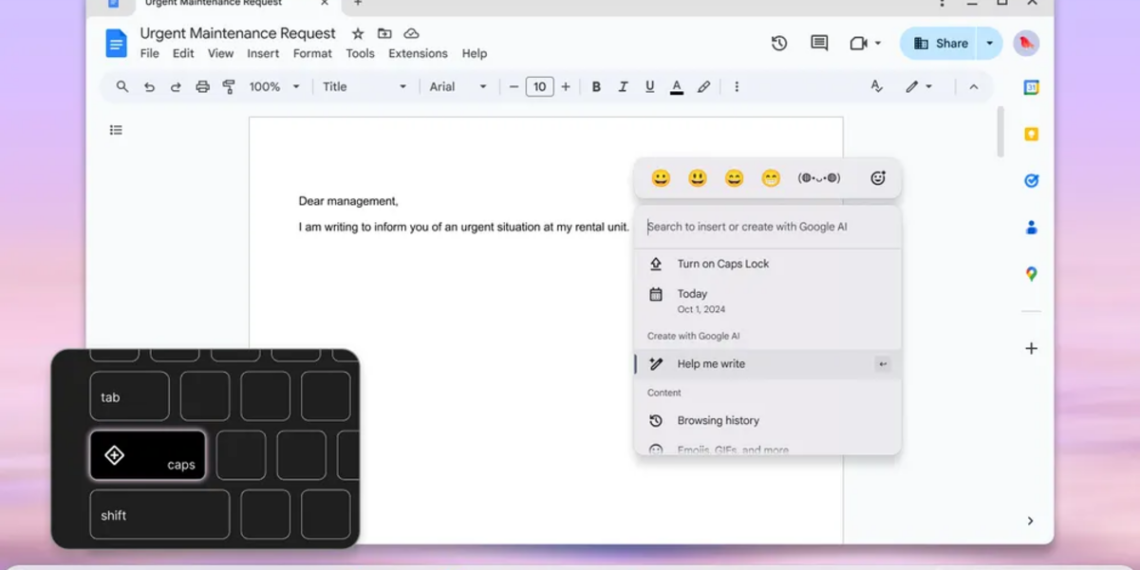Click the Urgent Maintenance Request title field
This screenshot has height=570, width=1140.
point(238,33)
